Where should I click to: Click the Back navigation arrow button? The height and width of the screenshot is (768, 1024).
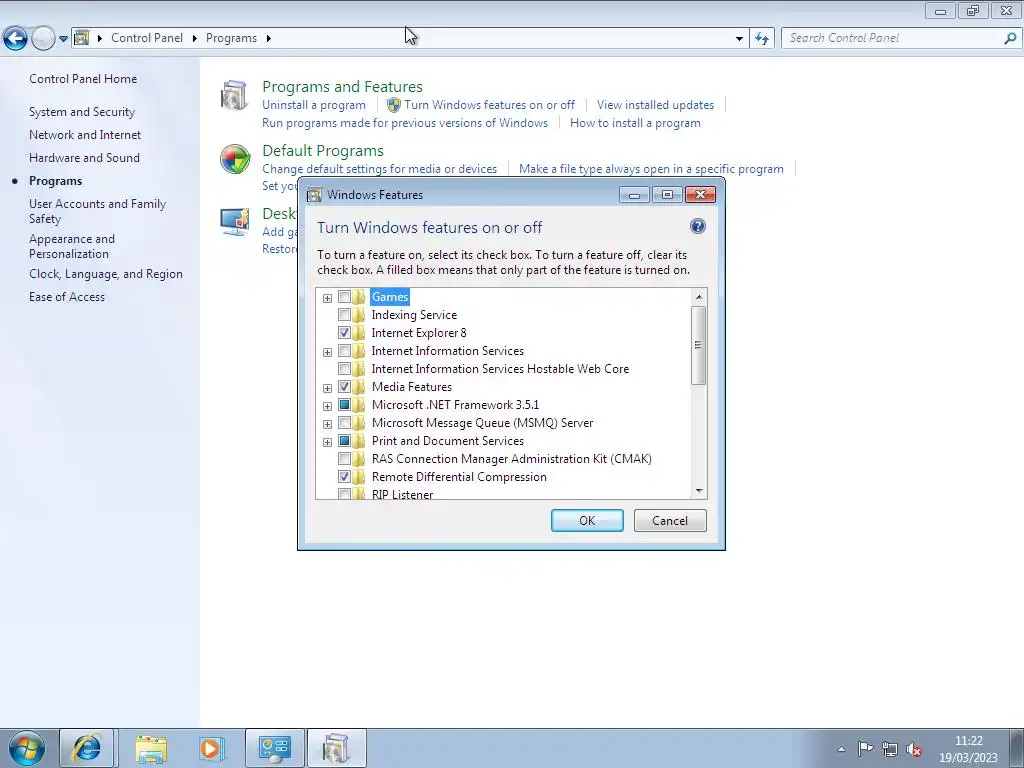tap(16, 39)
